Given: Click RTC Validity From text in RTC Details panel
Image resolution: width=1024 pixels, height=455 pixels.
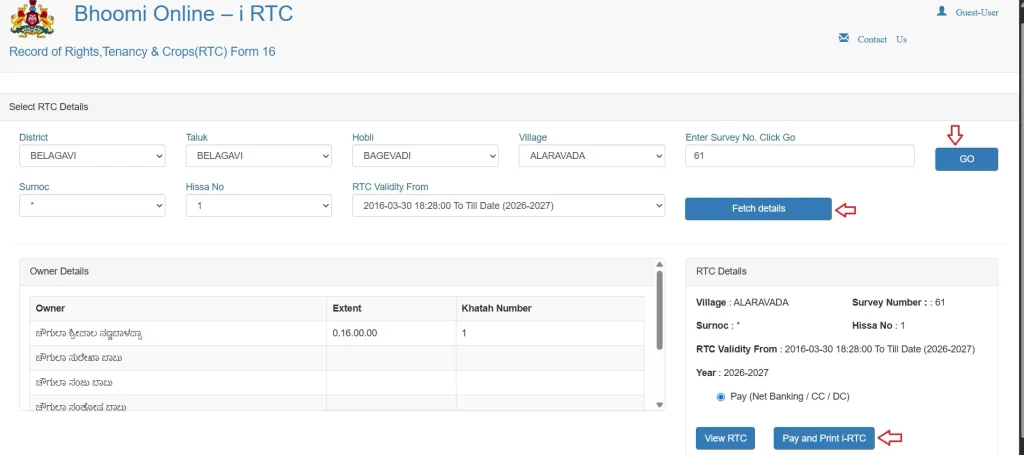Looking at the screenshot, I should (x=835, y=349).
